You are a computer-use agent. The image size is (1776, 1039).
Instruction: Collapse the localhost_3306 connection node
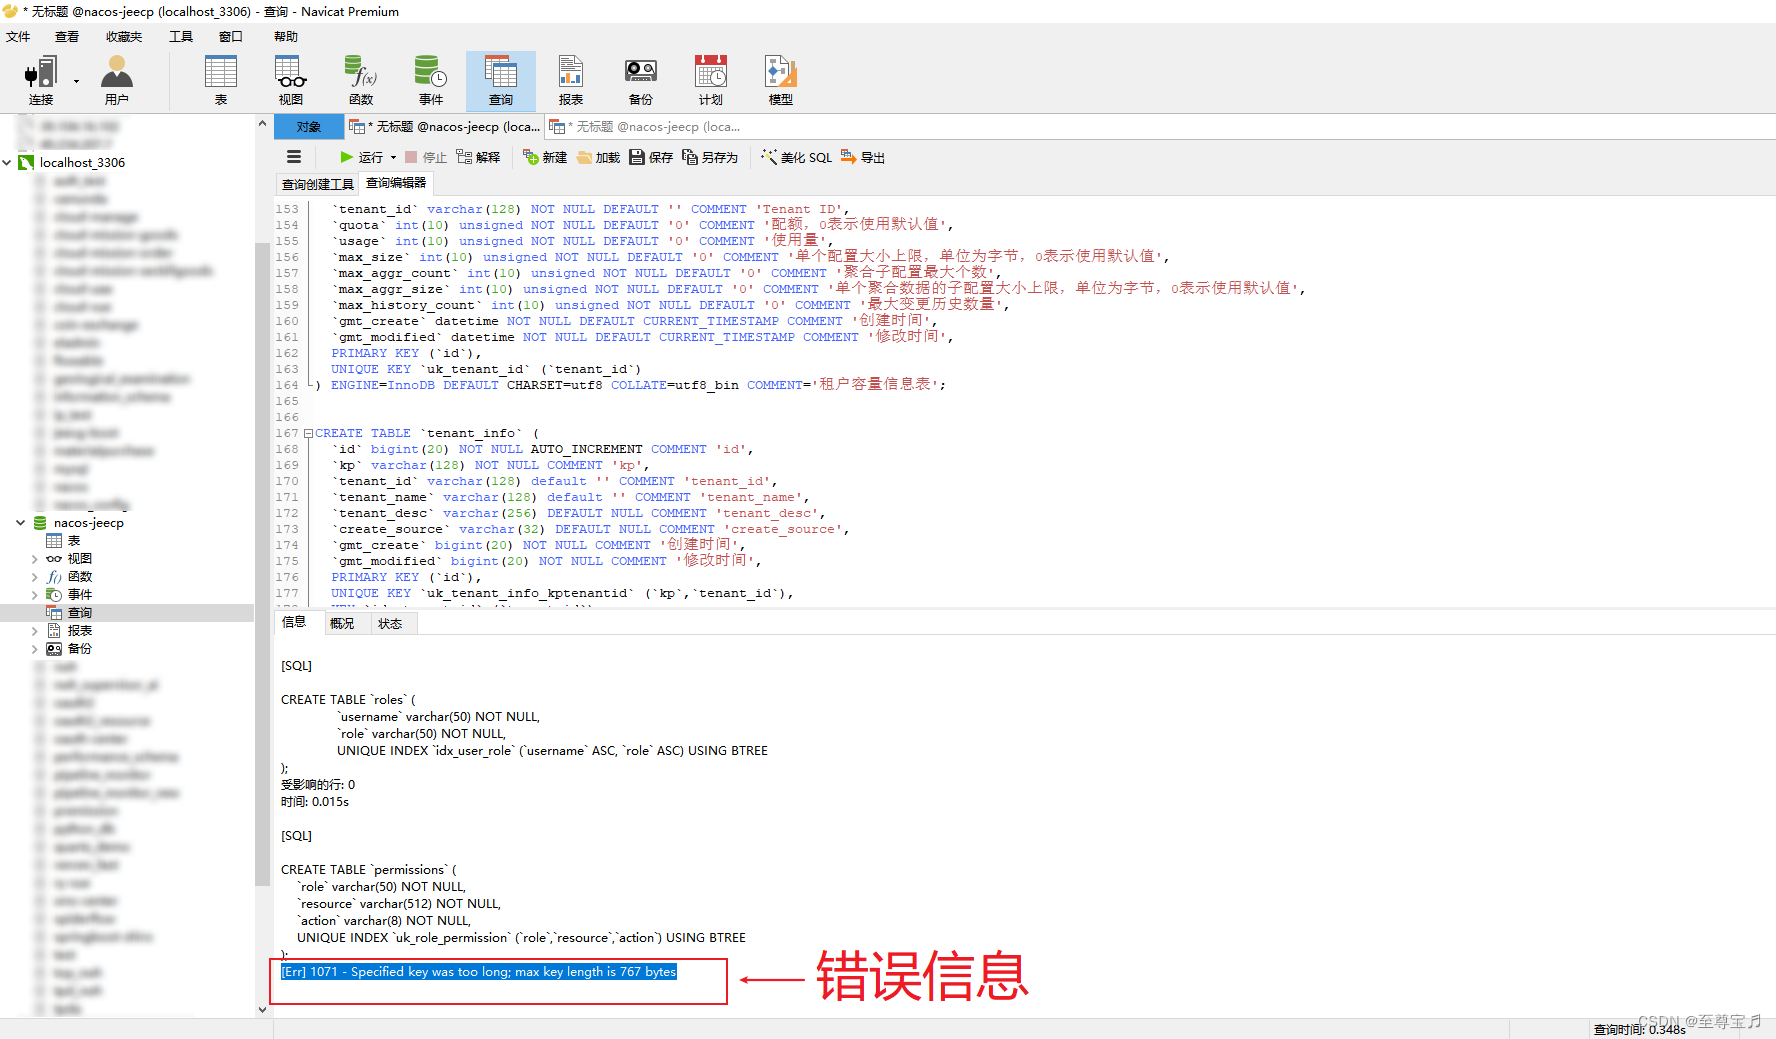[7, 162]
